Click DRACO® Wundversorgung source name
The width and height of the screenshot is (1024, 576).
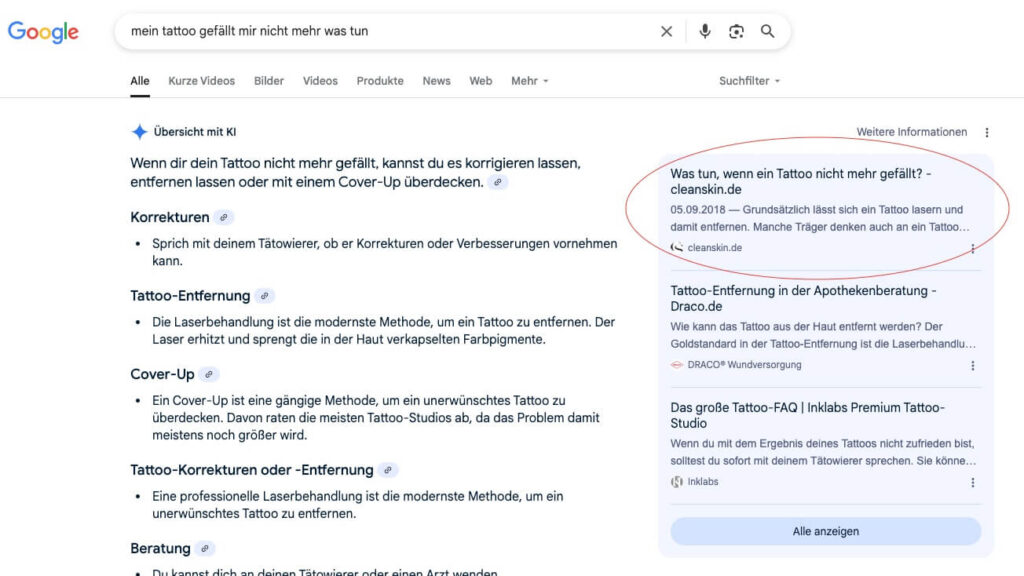coord(744,364)
